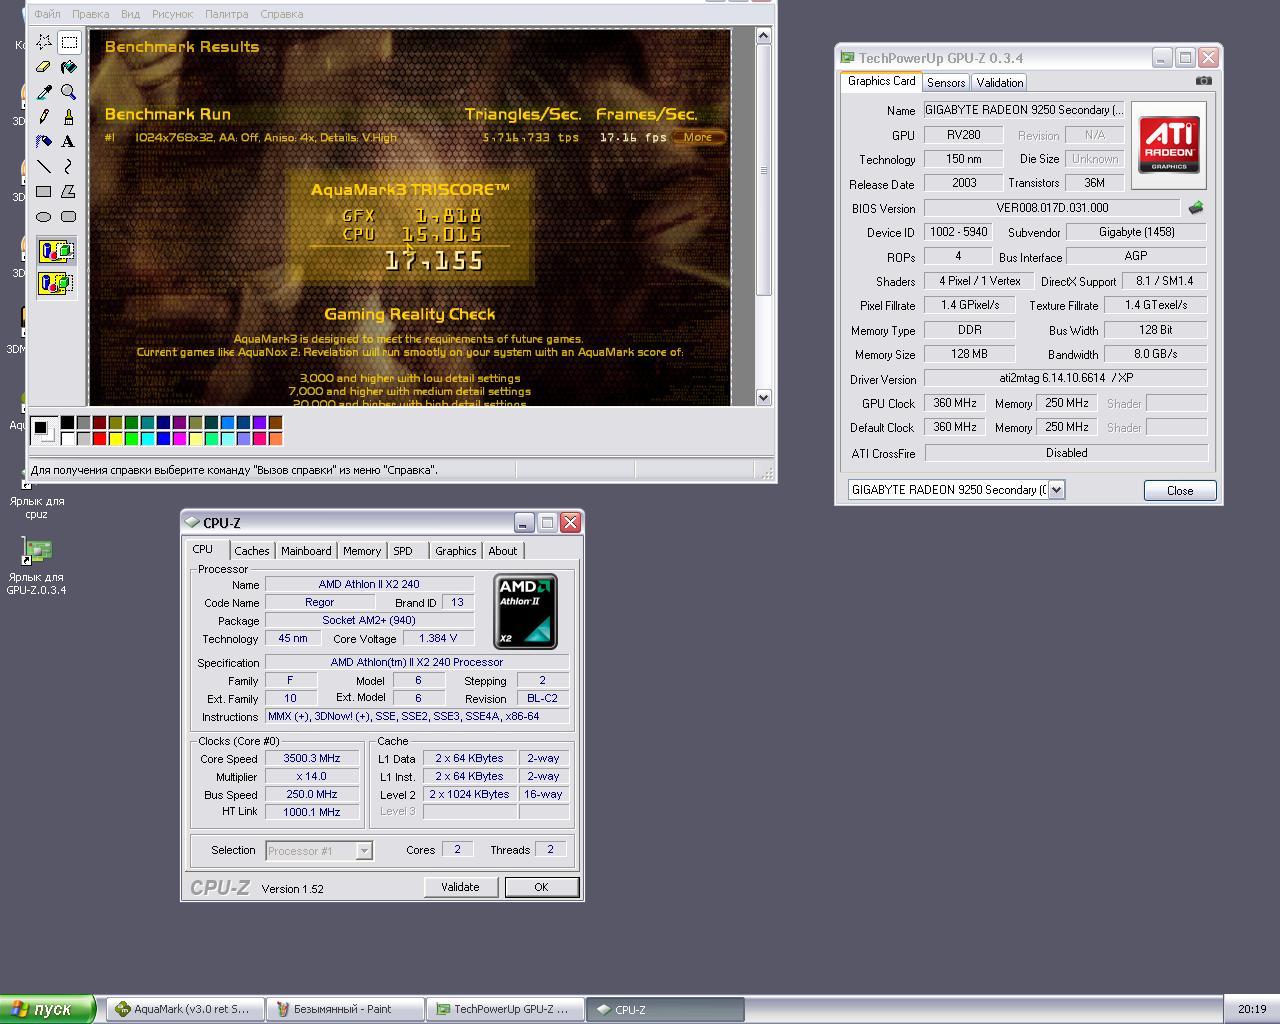Viewport: 1280px width, 1024px height.
Task: Switch to the Caches tab in CPU-Z
Action: (x=252, y=551)
